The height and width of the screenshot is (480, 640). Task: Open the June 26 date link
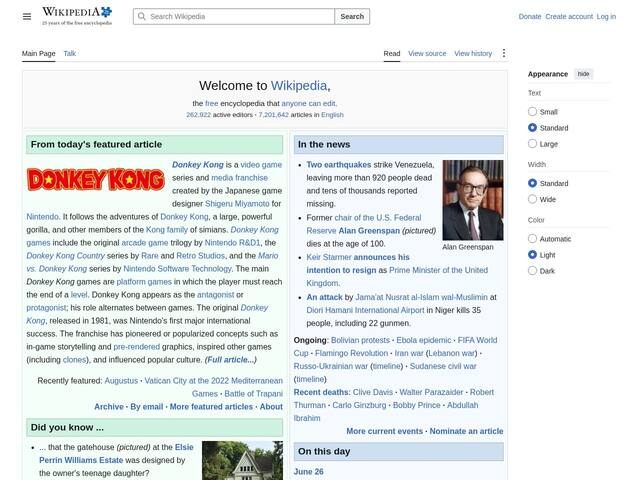click(x=309, y=471)
